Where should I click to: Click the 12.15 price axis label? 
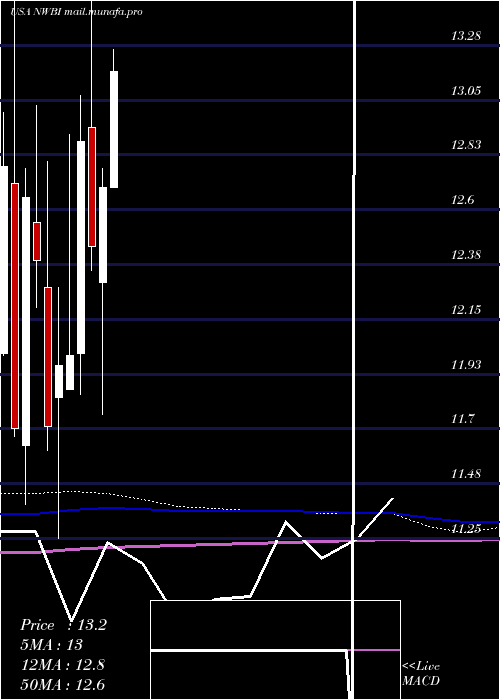(466, 309)
